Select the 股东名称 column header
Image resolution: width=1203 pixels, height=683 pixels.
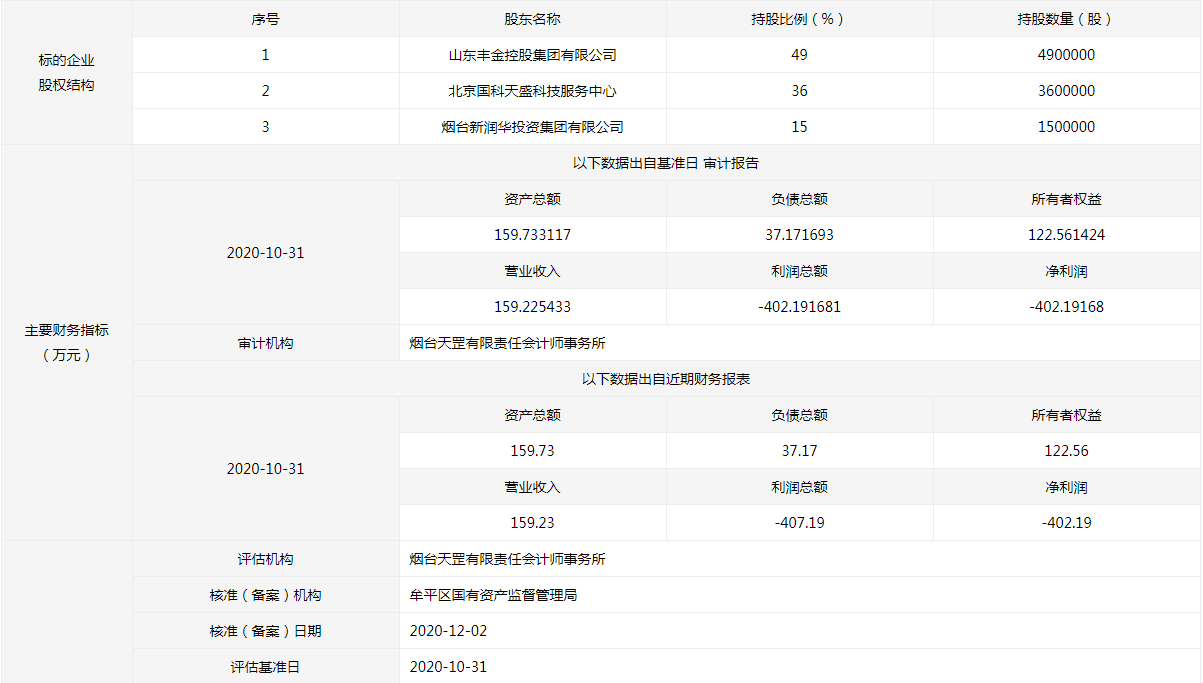click(x=532, y=19)
